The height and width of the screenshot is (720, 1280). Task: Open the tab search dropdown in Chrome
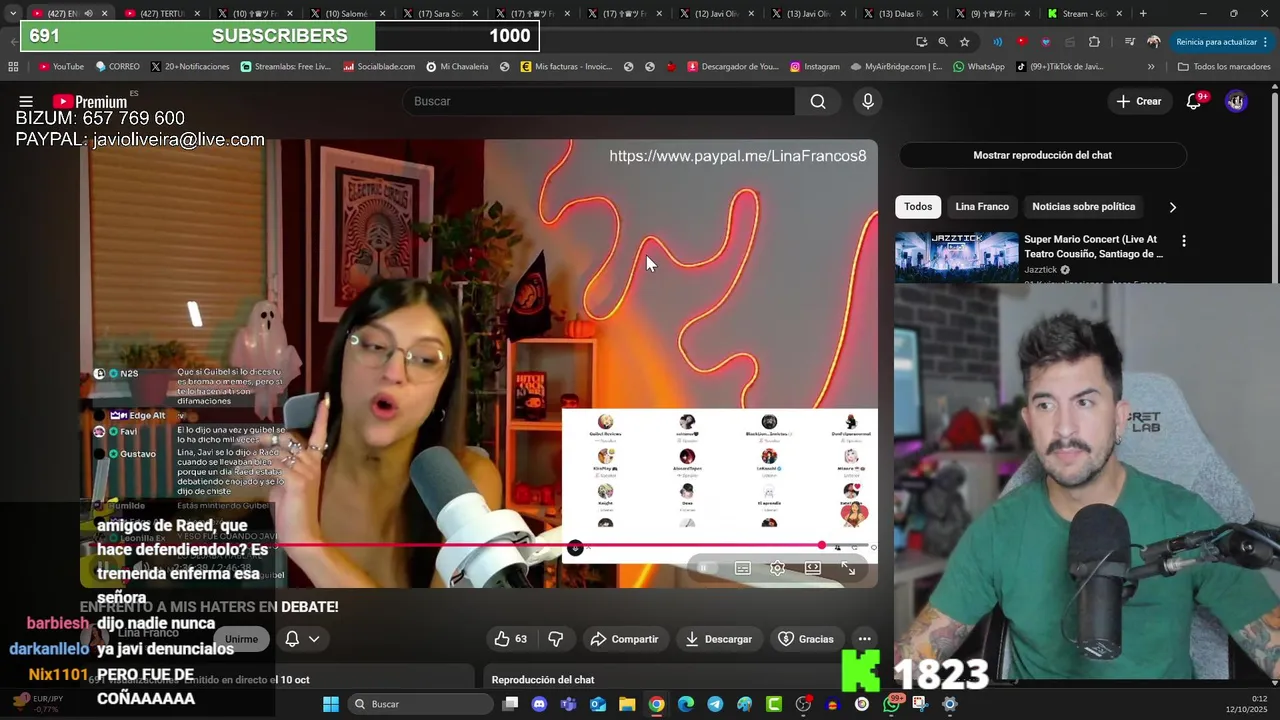click(x=13, y=13)
